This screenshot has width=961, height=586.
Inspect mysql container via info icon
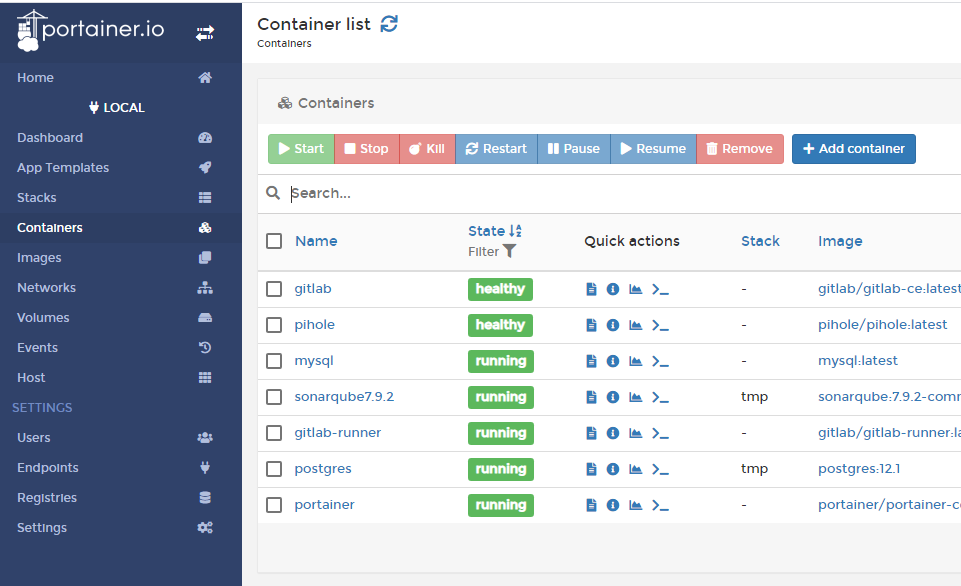point(613,361)
